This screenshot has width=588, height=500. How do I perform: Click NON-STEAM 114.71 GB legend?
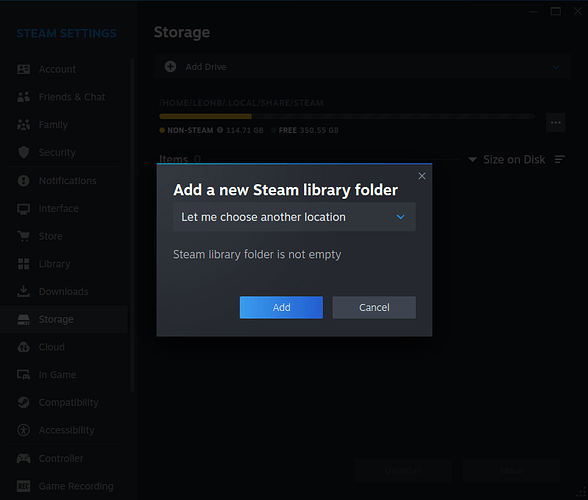tap(212, 130)
